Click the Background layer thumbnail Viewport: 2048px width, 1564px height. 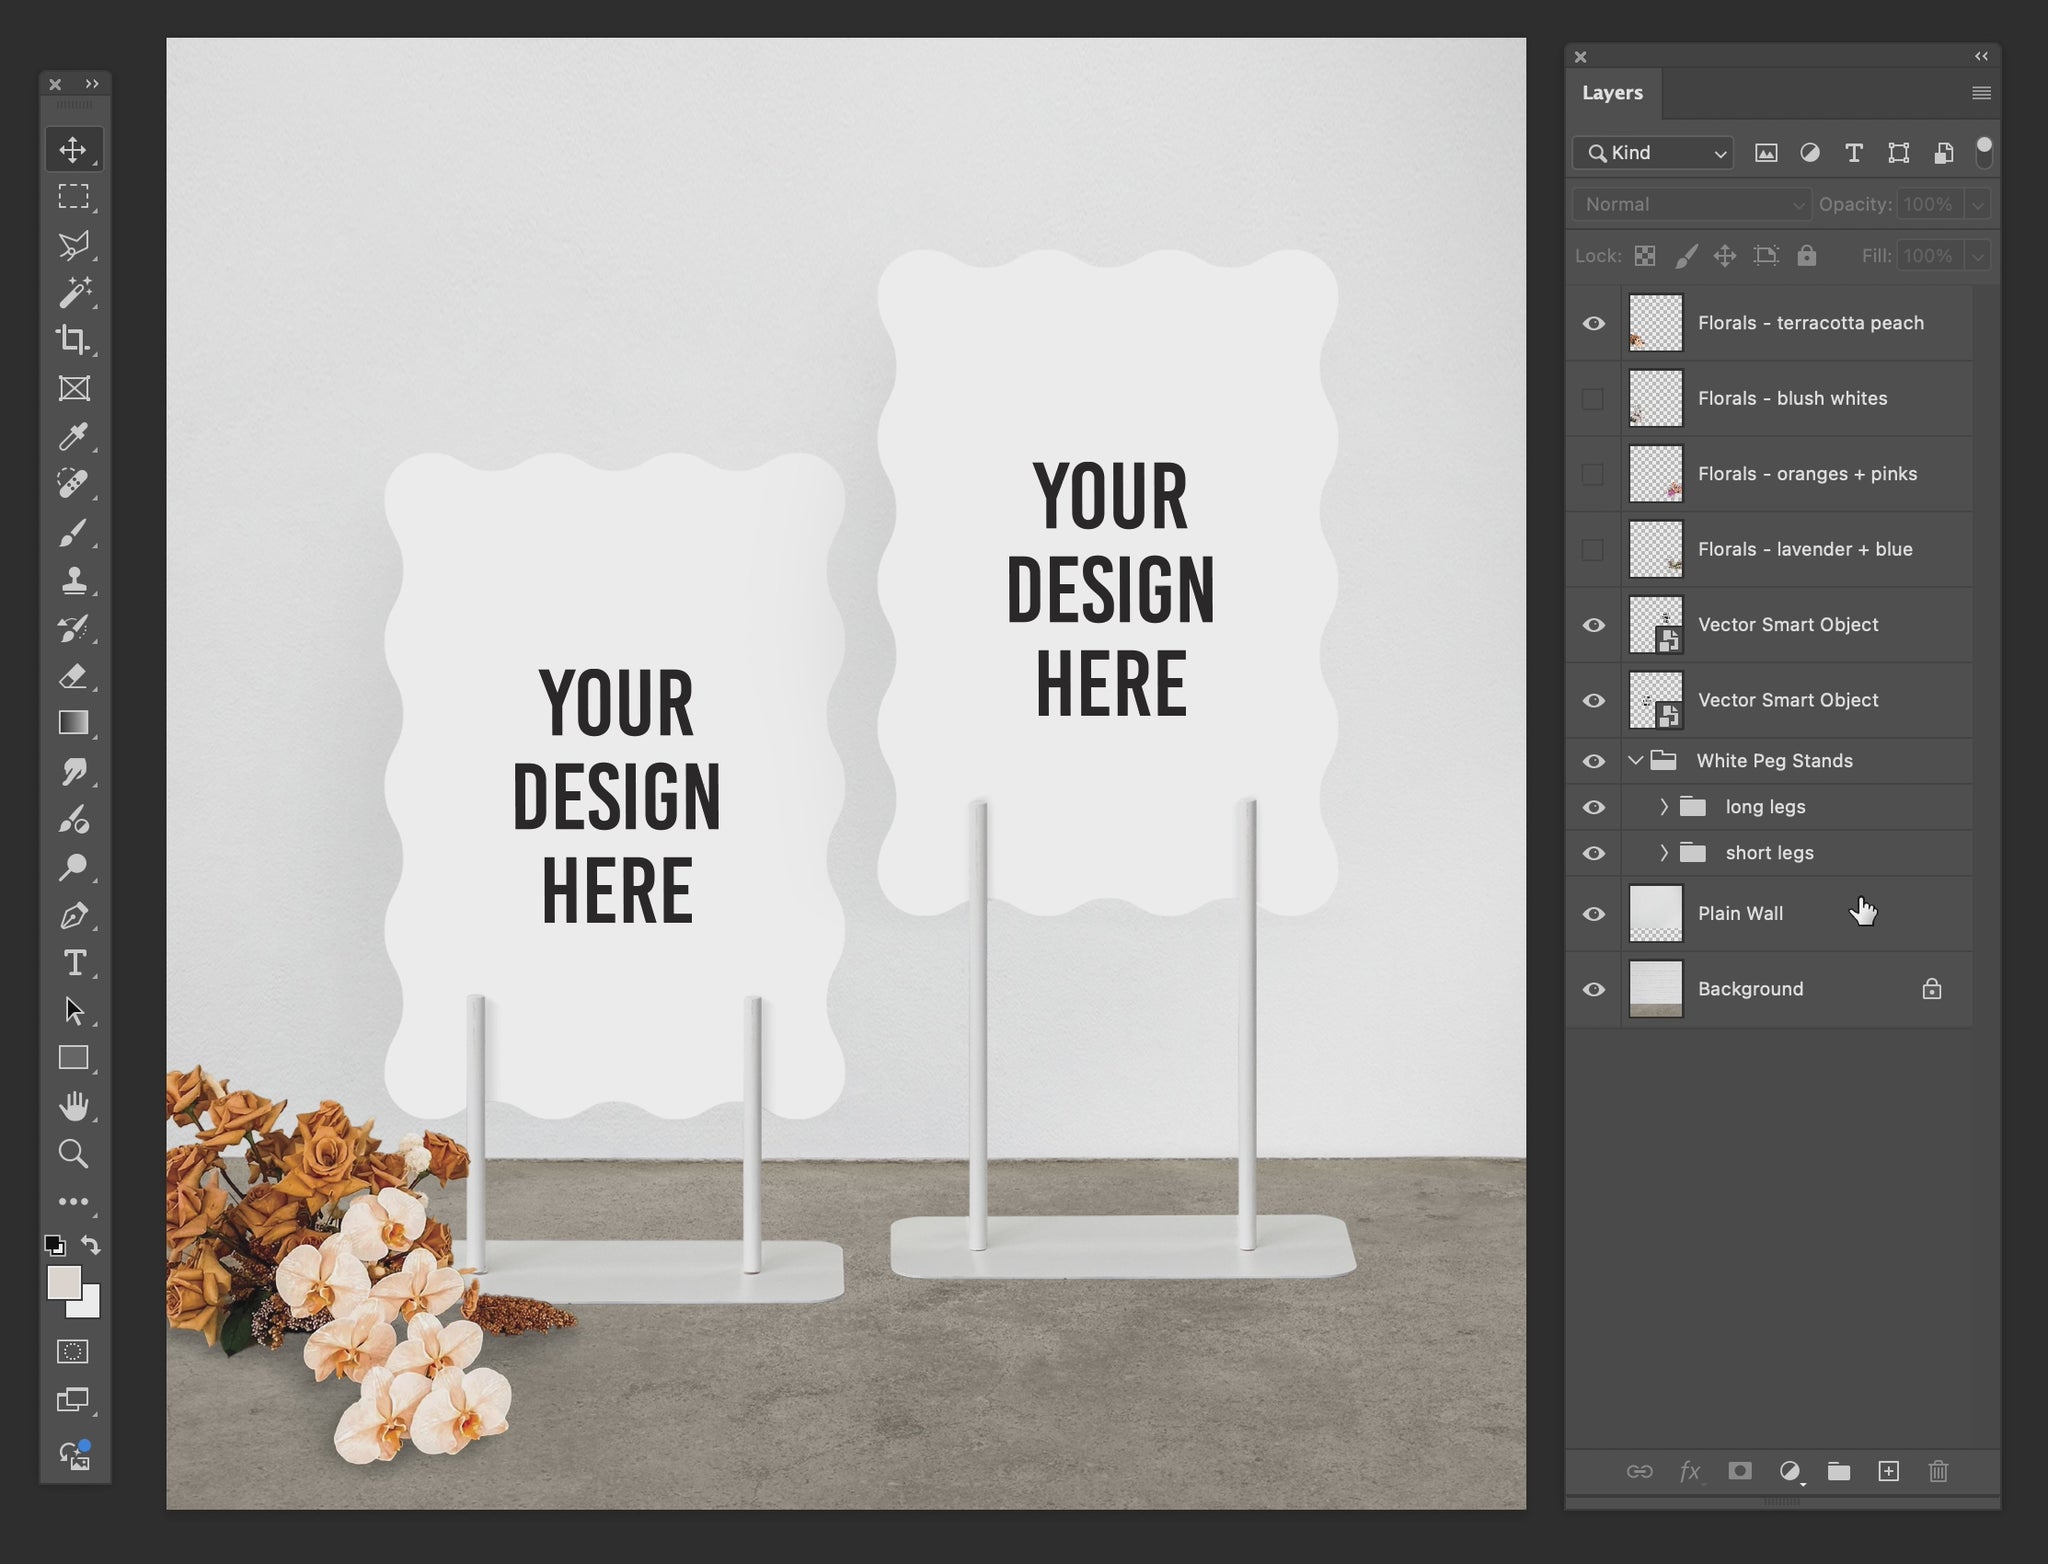1656,989
